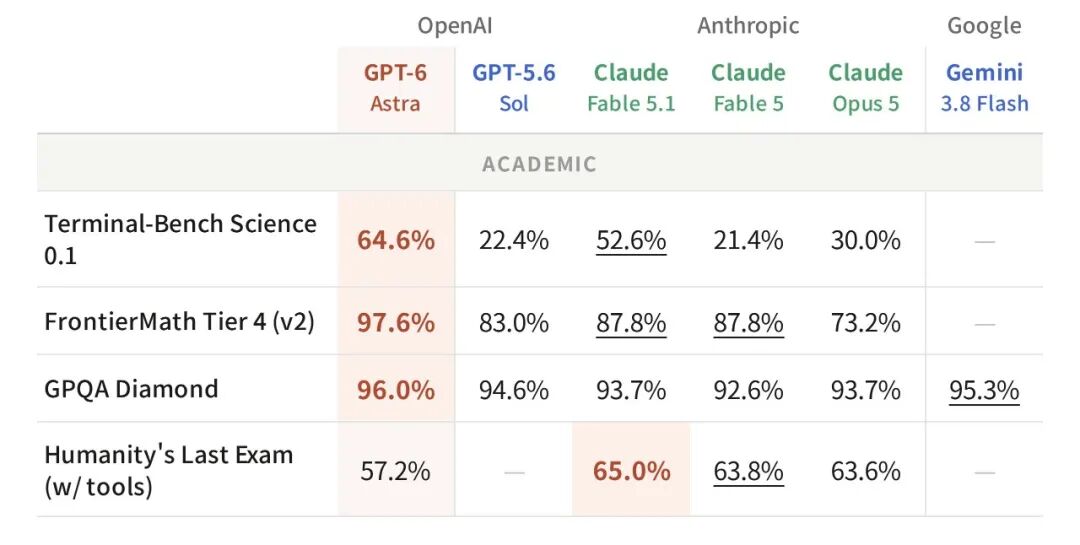Image resolution: width=1080 pixels, height=545 pixels.
Task: Select the highlighted 97.6% FrontierMath score
Action: (395, 322)
